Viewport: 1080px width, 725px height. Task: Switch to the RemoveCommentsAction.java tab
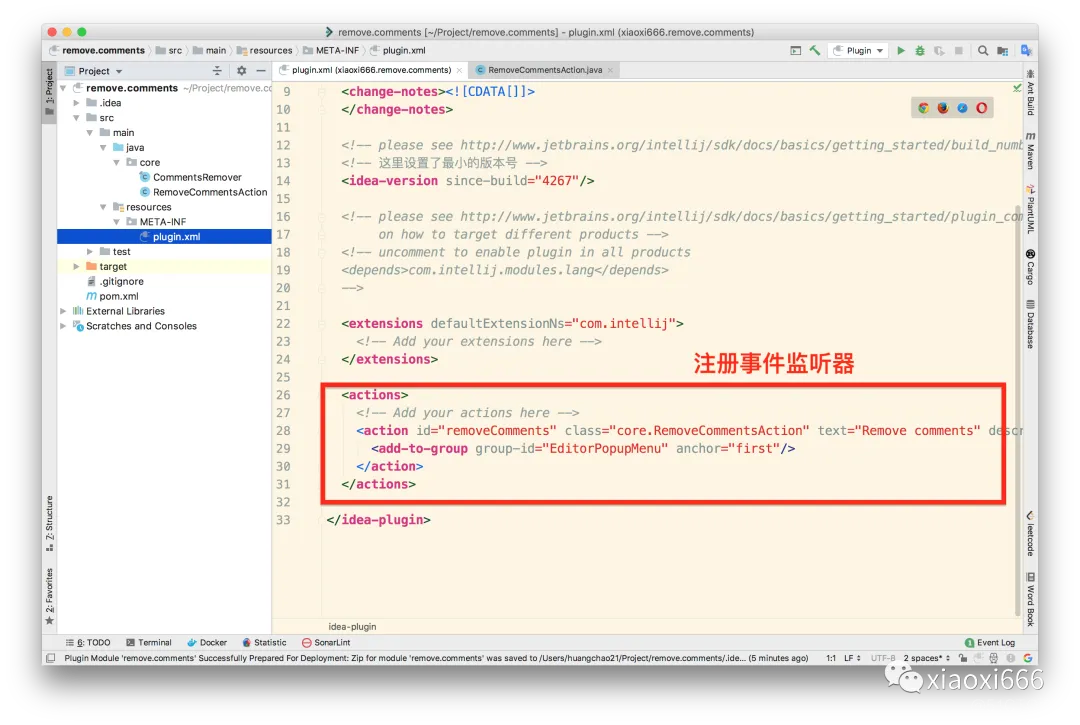[x=545, y=70]
